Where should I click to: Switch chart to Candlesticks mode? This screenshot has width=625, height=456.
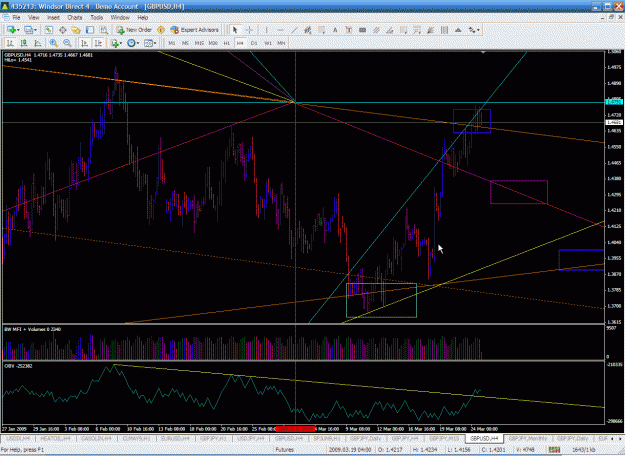point(24,43)
